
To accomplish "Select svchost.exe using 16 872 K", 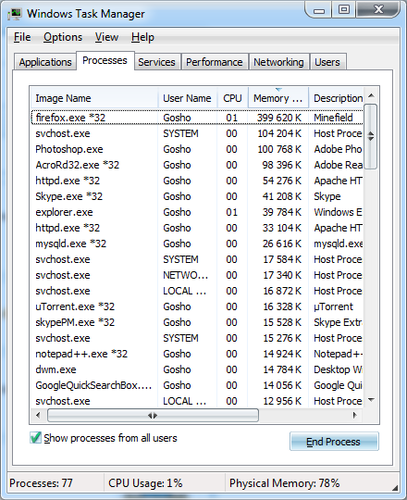I will [x=197, y=291].
